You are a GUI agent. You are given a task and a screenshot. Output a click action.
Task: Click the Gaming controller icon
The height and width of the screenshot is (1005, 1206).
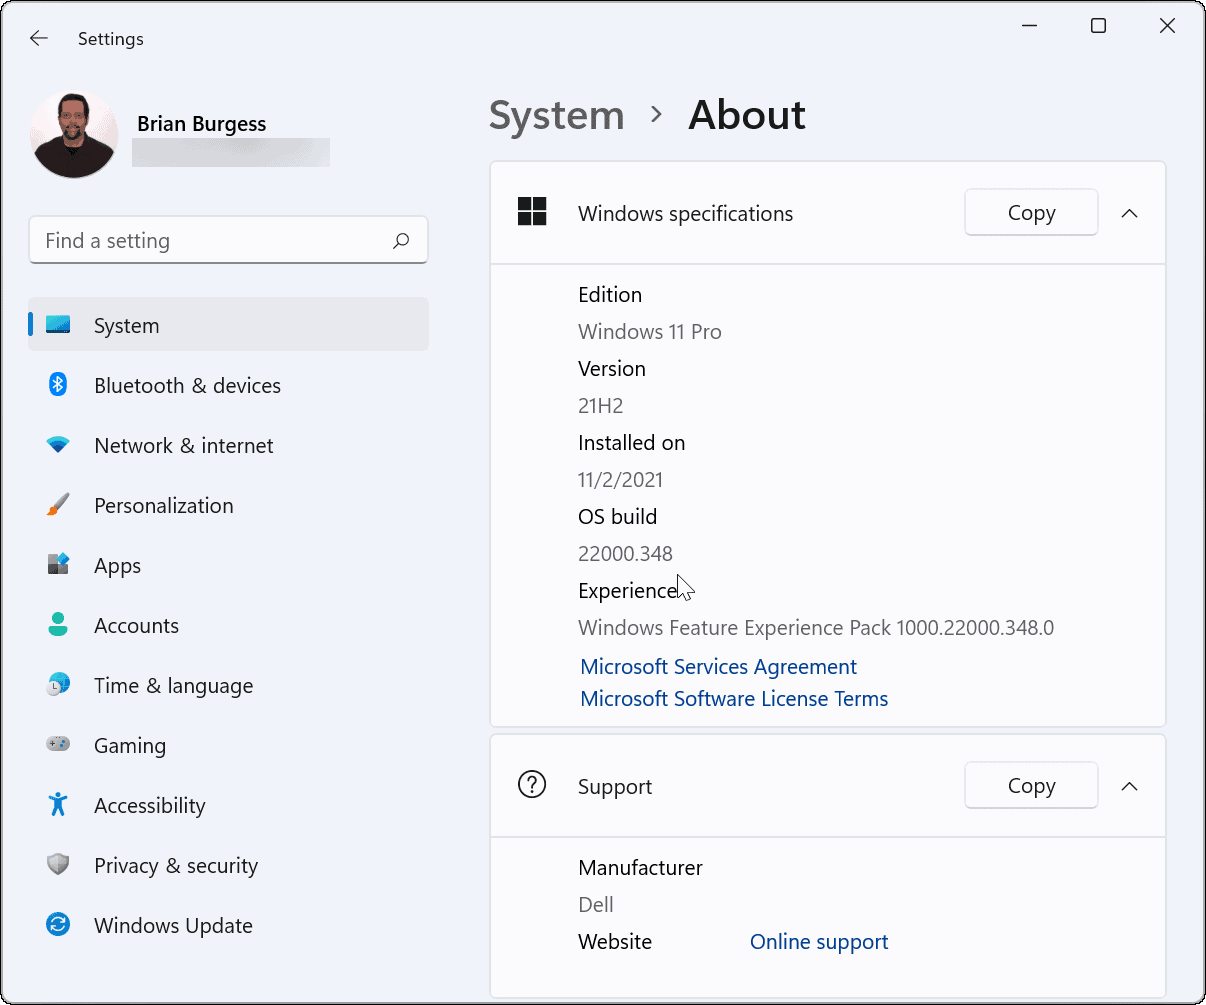tap(58, 745)
